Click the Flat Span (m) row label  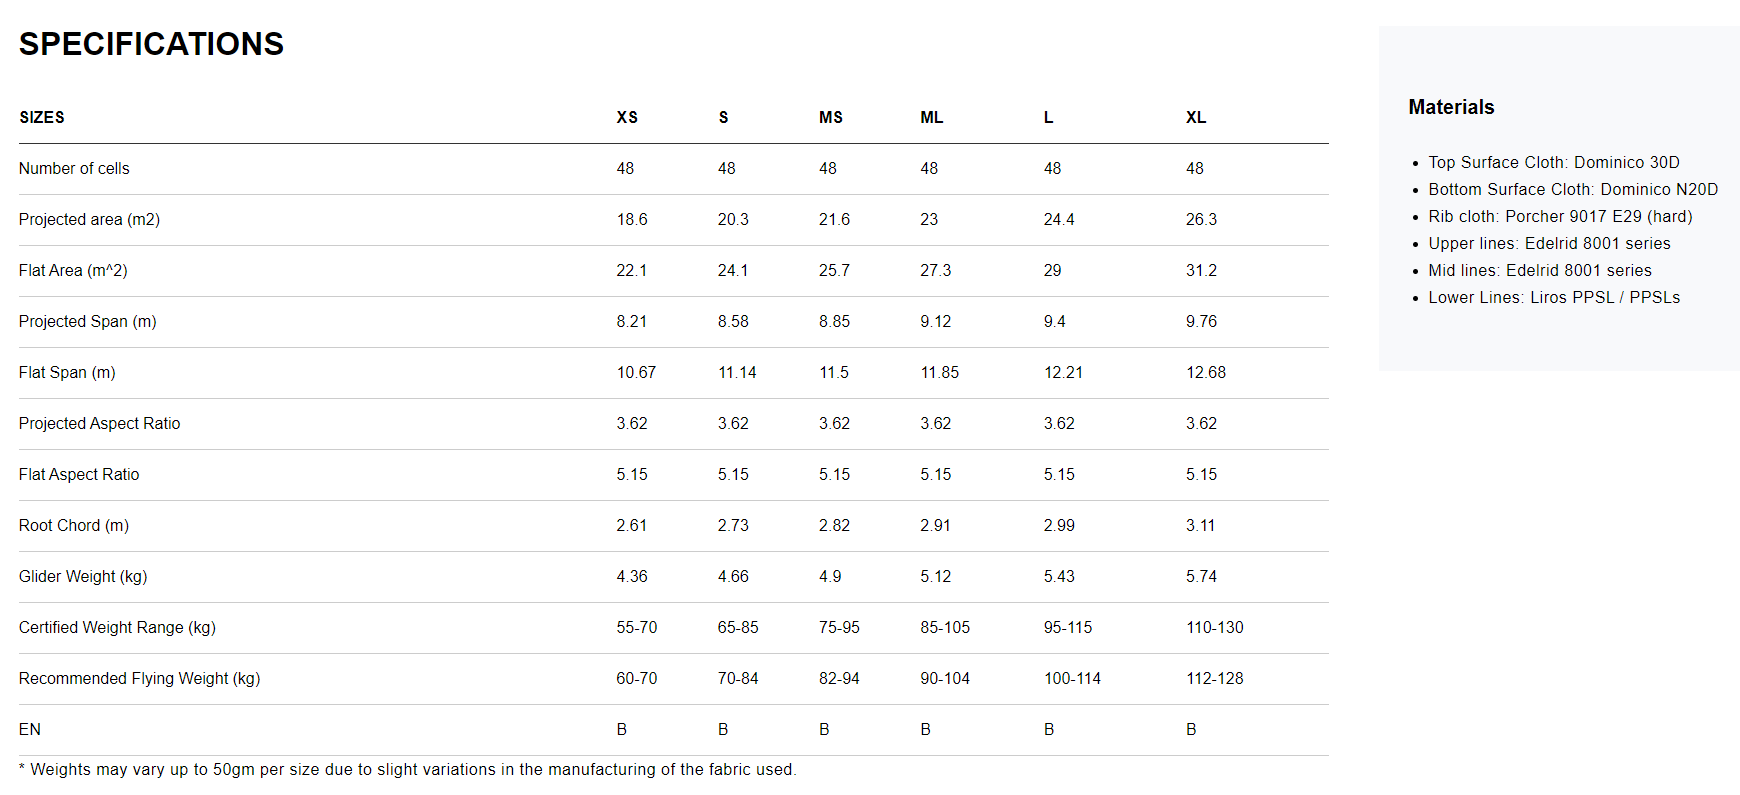(67, 372)
